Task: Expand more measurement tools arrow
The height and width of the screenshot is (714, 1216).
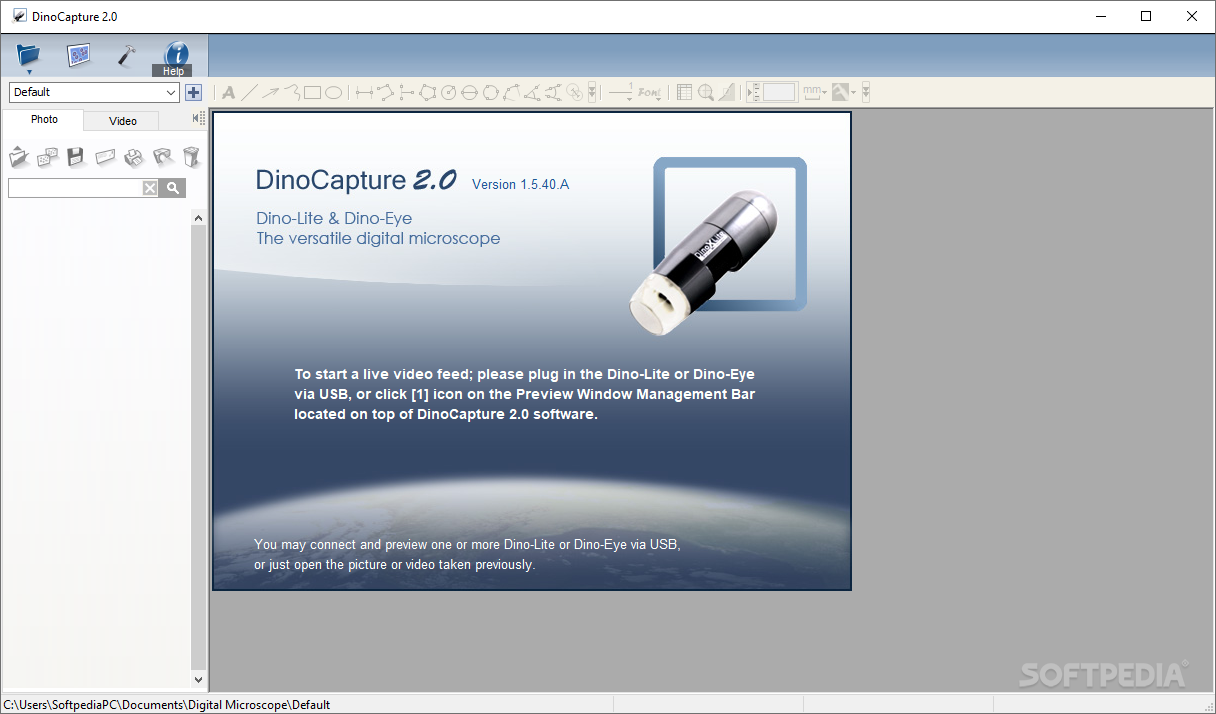Action: (x=592, y=92)
